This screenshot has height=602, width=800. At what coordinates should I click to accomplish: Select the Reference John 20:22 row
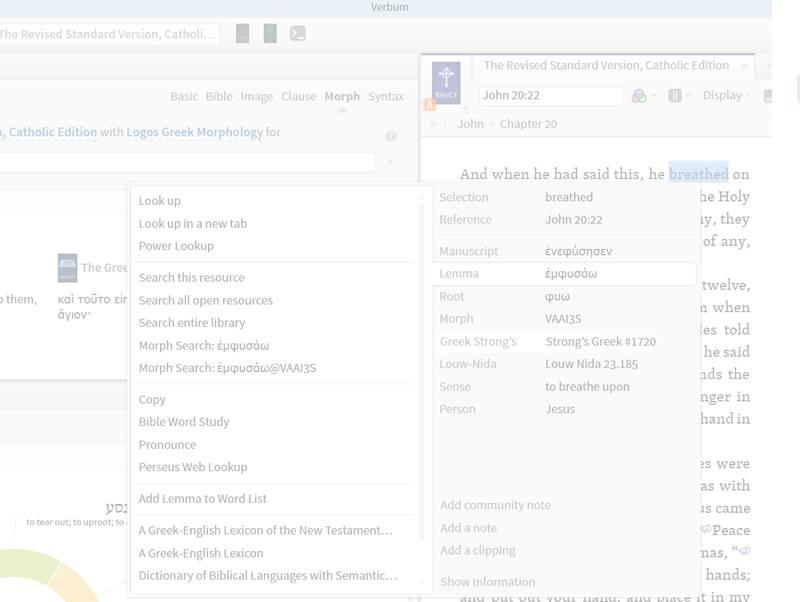coord(565,220)
